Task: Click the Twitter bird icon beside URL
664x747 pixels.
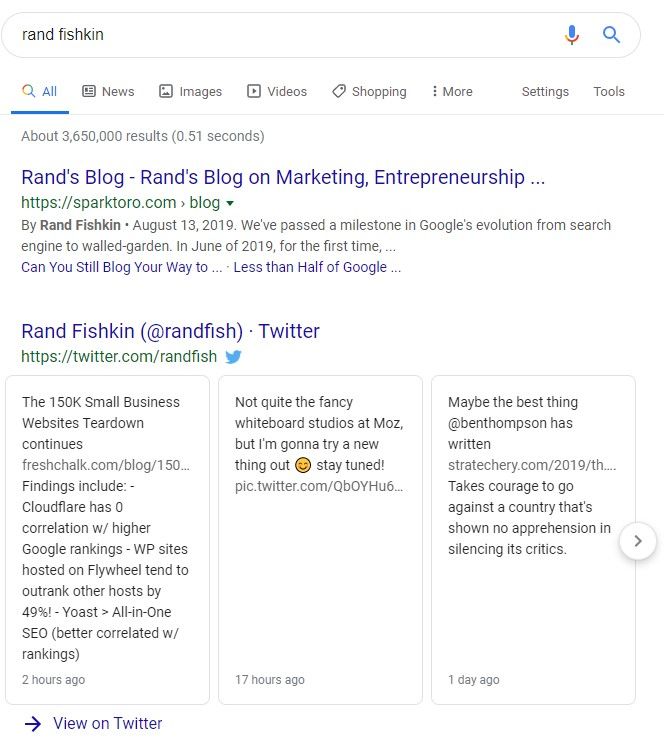Action: tap(233, 356)
